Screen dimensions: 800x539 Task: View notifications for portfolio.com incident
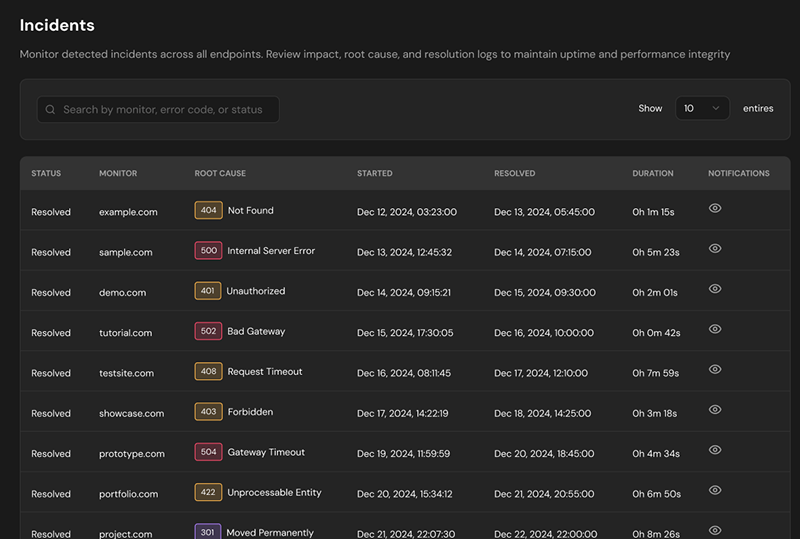coord(715,491)
